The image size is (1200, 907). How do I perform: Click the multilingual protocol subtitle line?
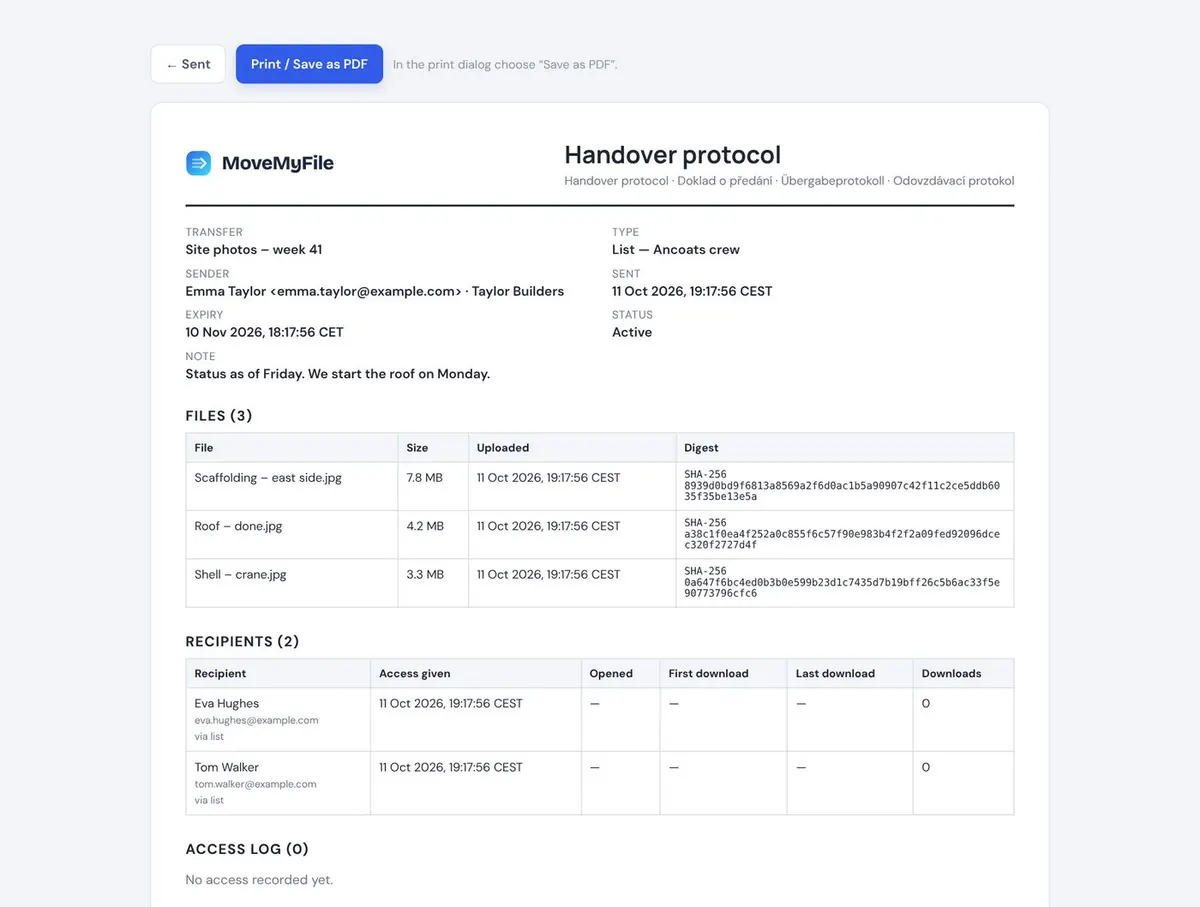tap(789, 181)
